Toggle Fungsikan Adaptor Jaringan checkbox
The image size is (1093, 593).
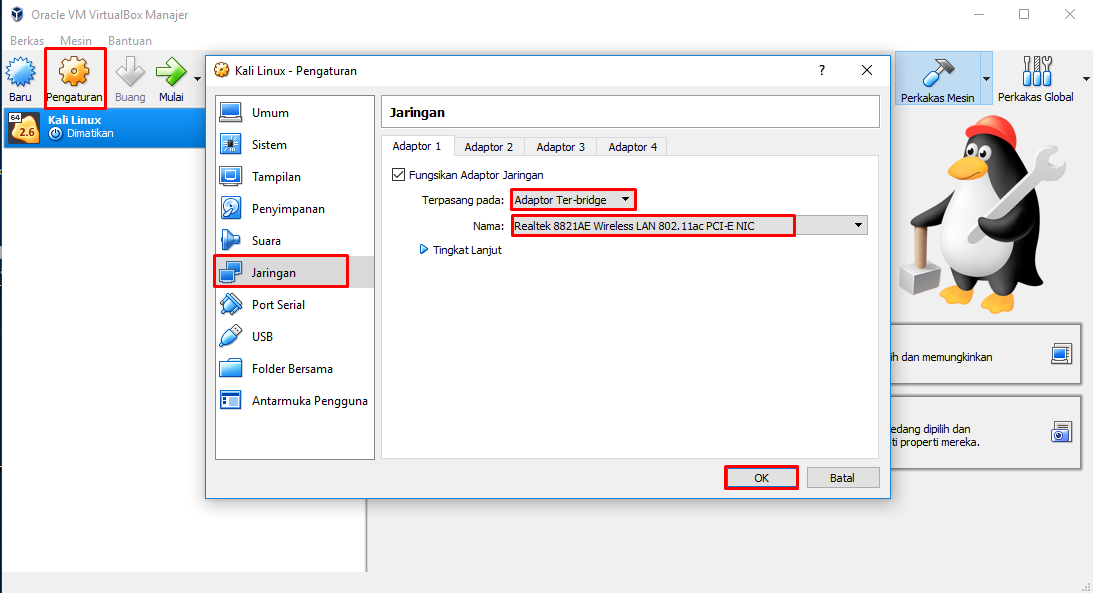[399, 175]
